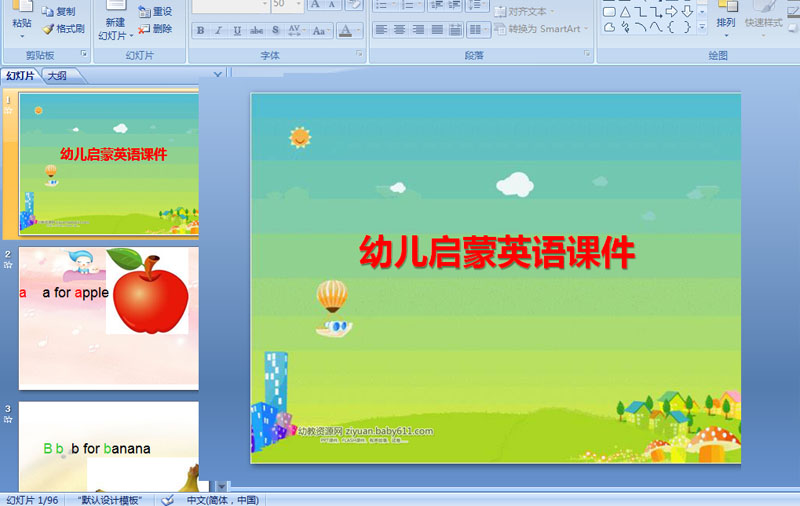Switch to the Outline (大纲) tab
Image resolution: width=800 pixels, height=506 pixels.
[57, 76]
